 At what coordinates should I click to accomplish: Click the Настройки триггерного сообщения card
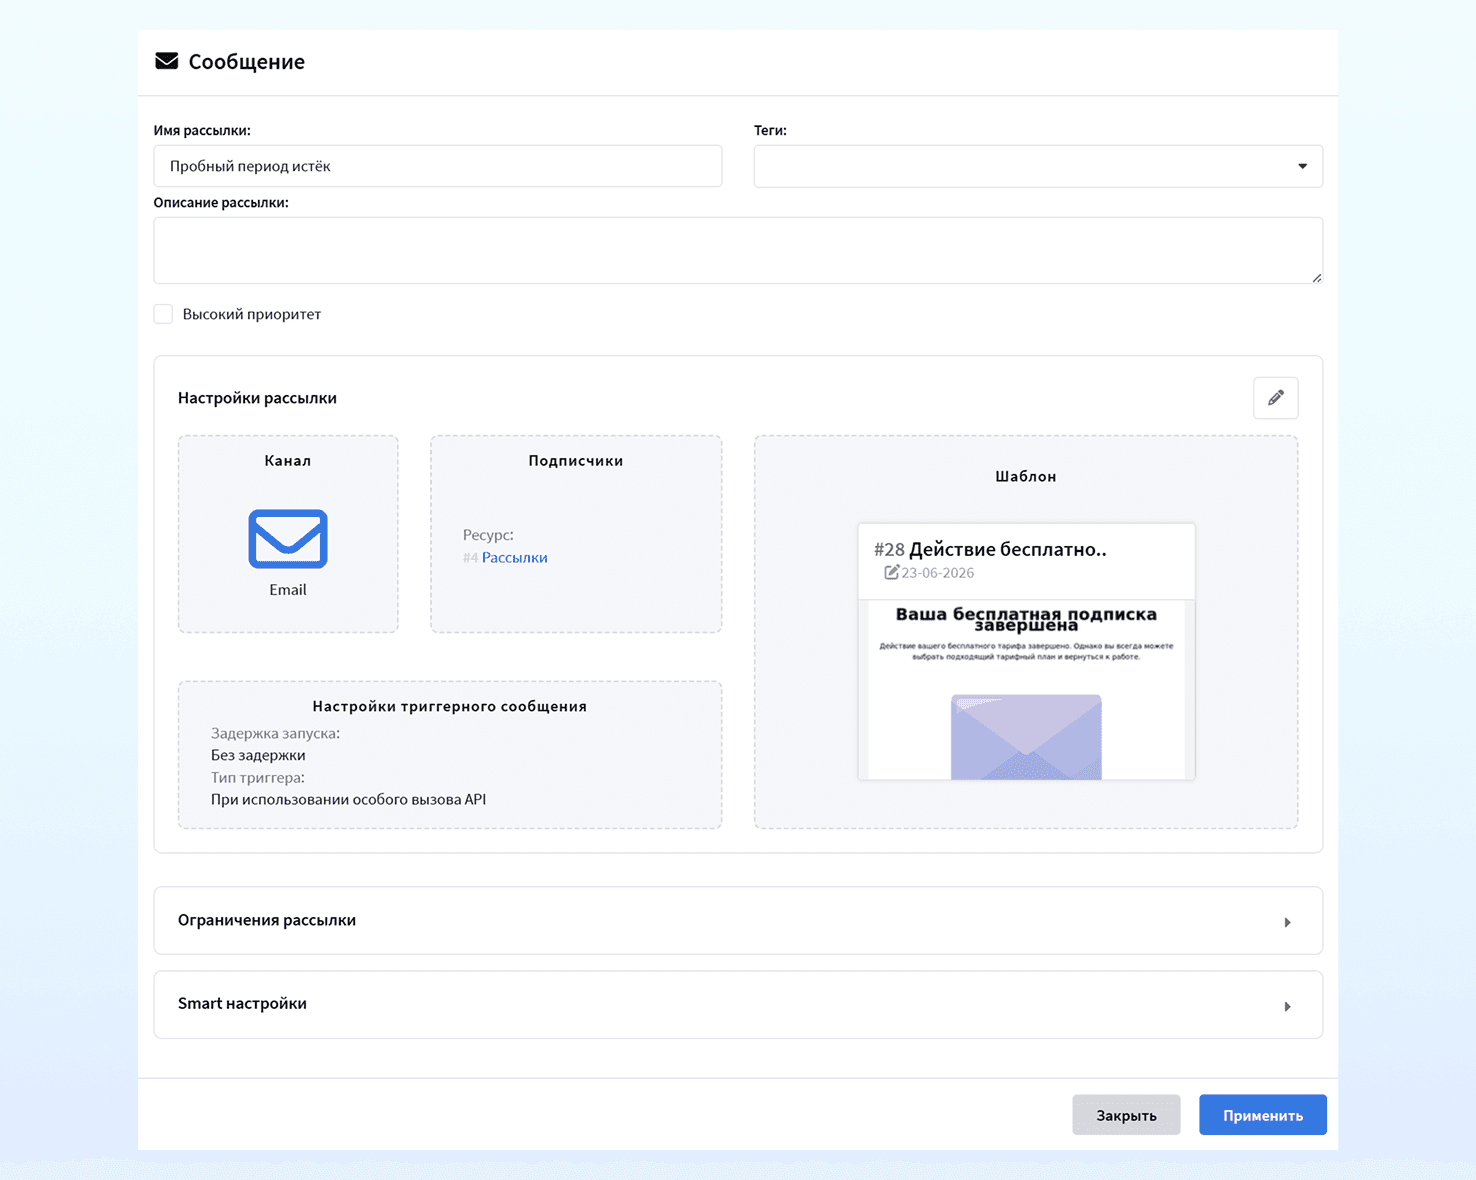point(450,755)
